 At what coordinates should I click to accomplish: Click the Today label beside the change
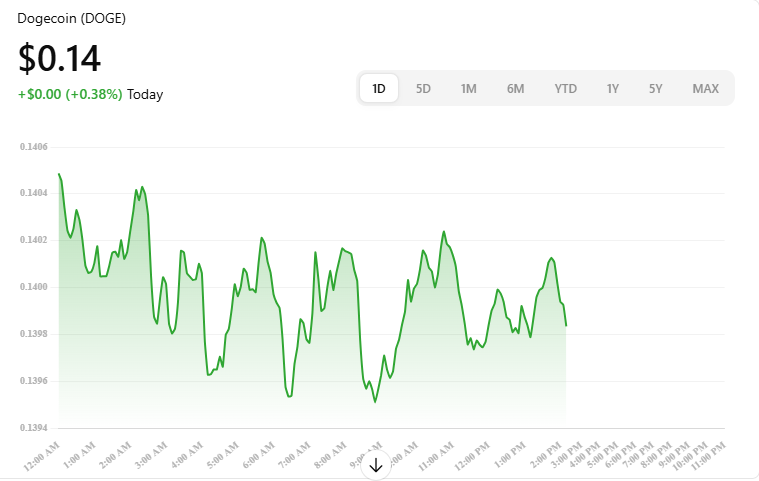[145, 94]
